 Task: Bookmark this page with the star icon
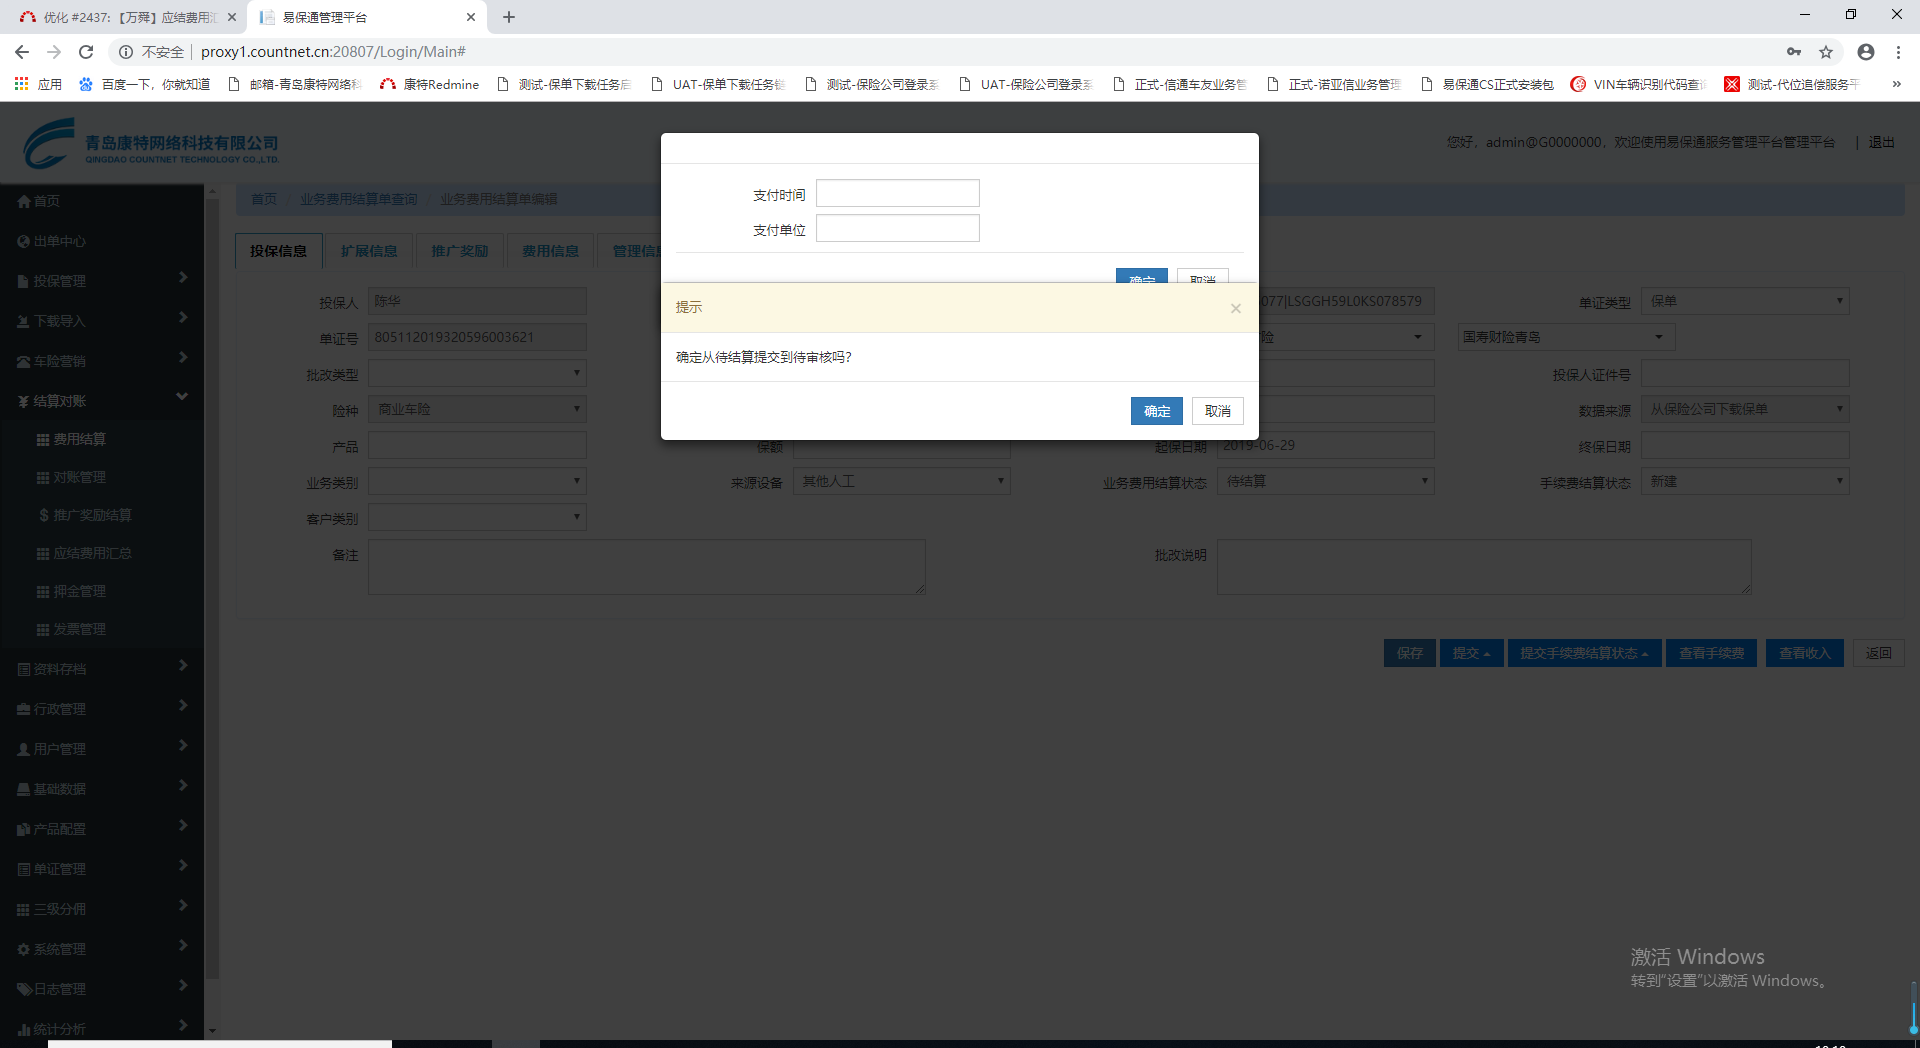pos(1826,52)
